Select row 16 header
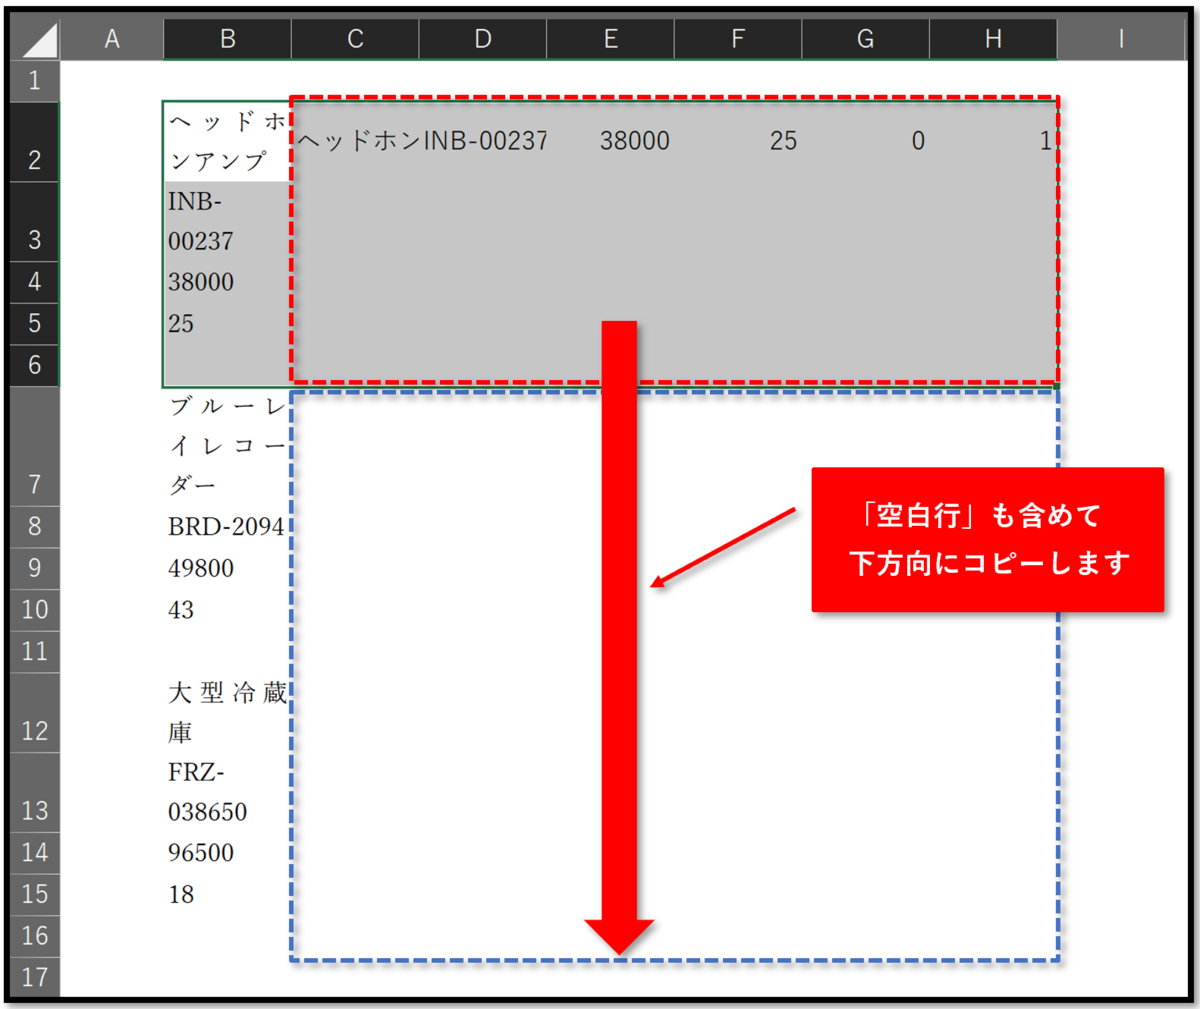The image size is (1200, 1009). [34, 935]
